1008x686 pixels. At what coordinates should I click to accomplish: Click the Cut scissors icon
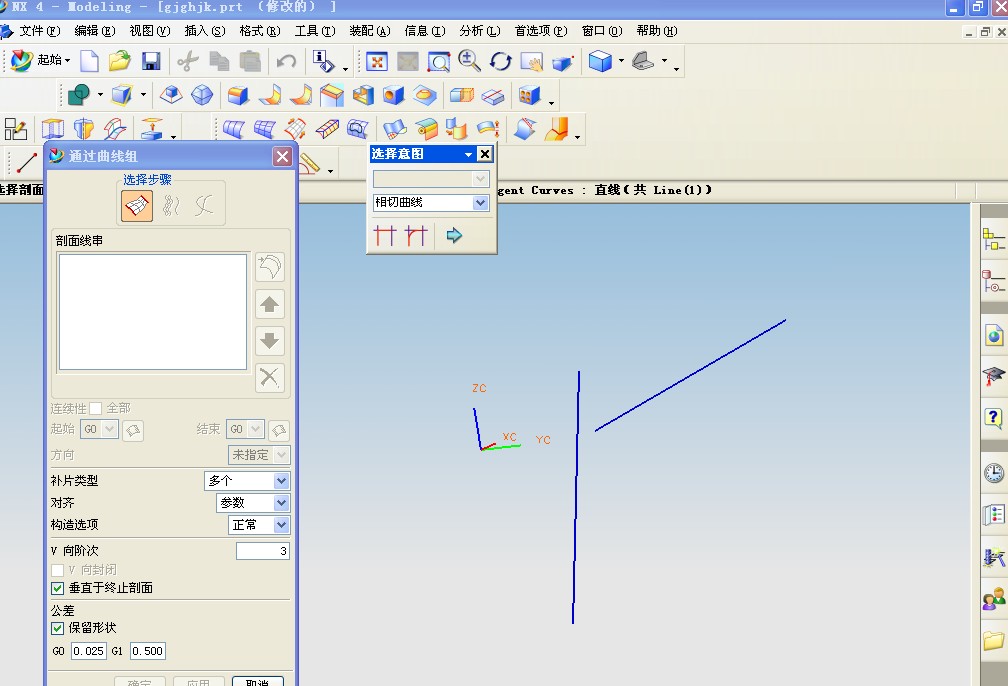[188, 61]
